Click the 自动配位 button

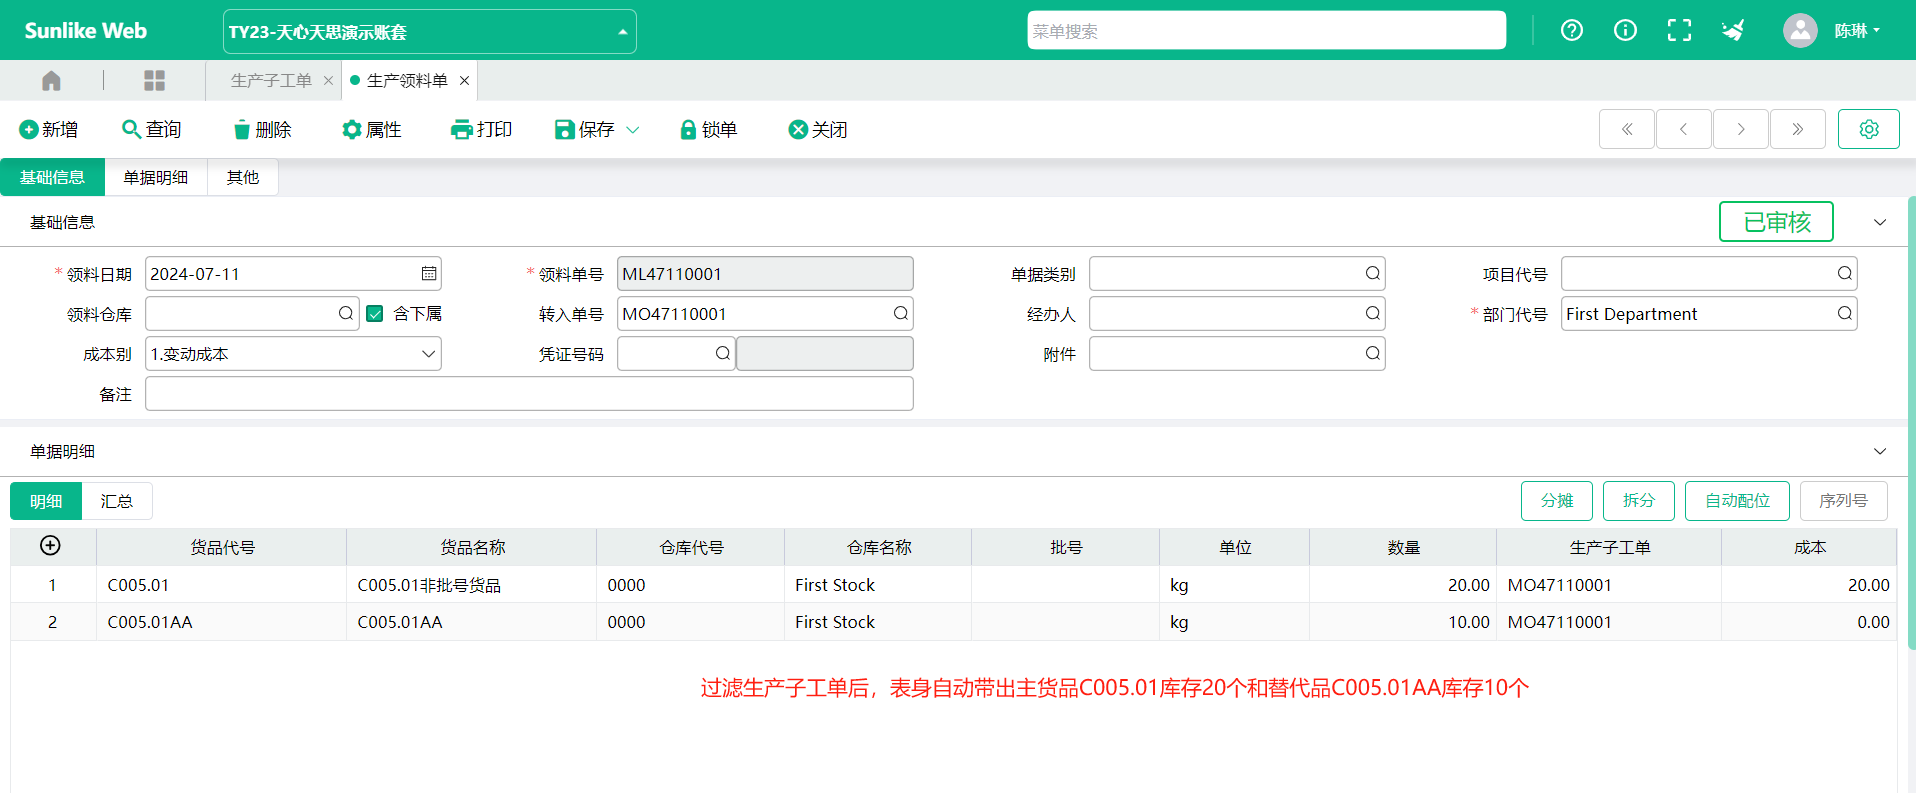1737,501
